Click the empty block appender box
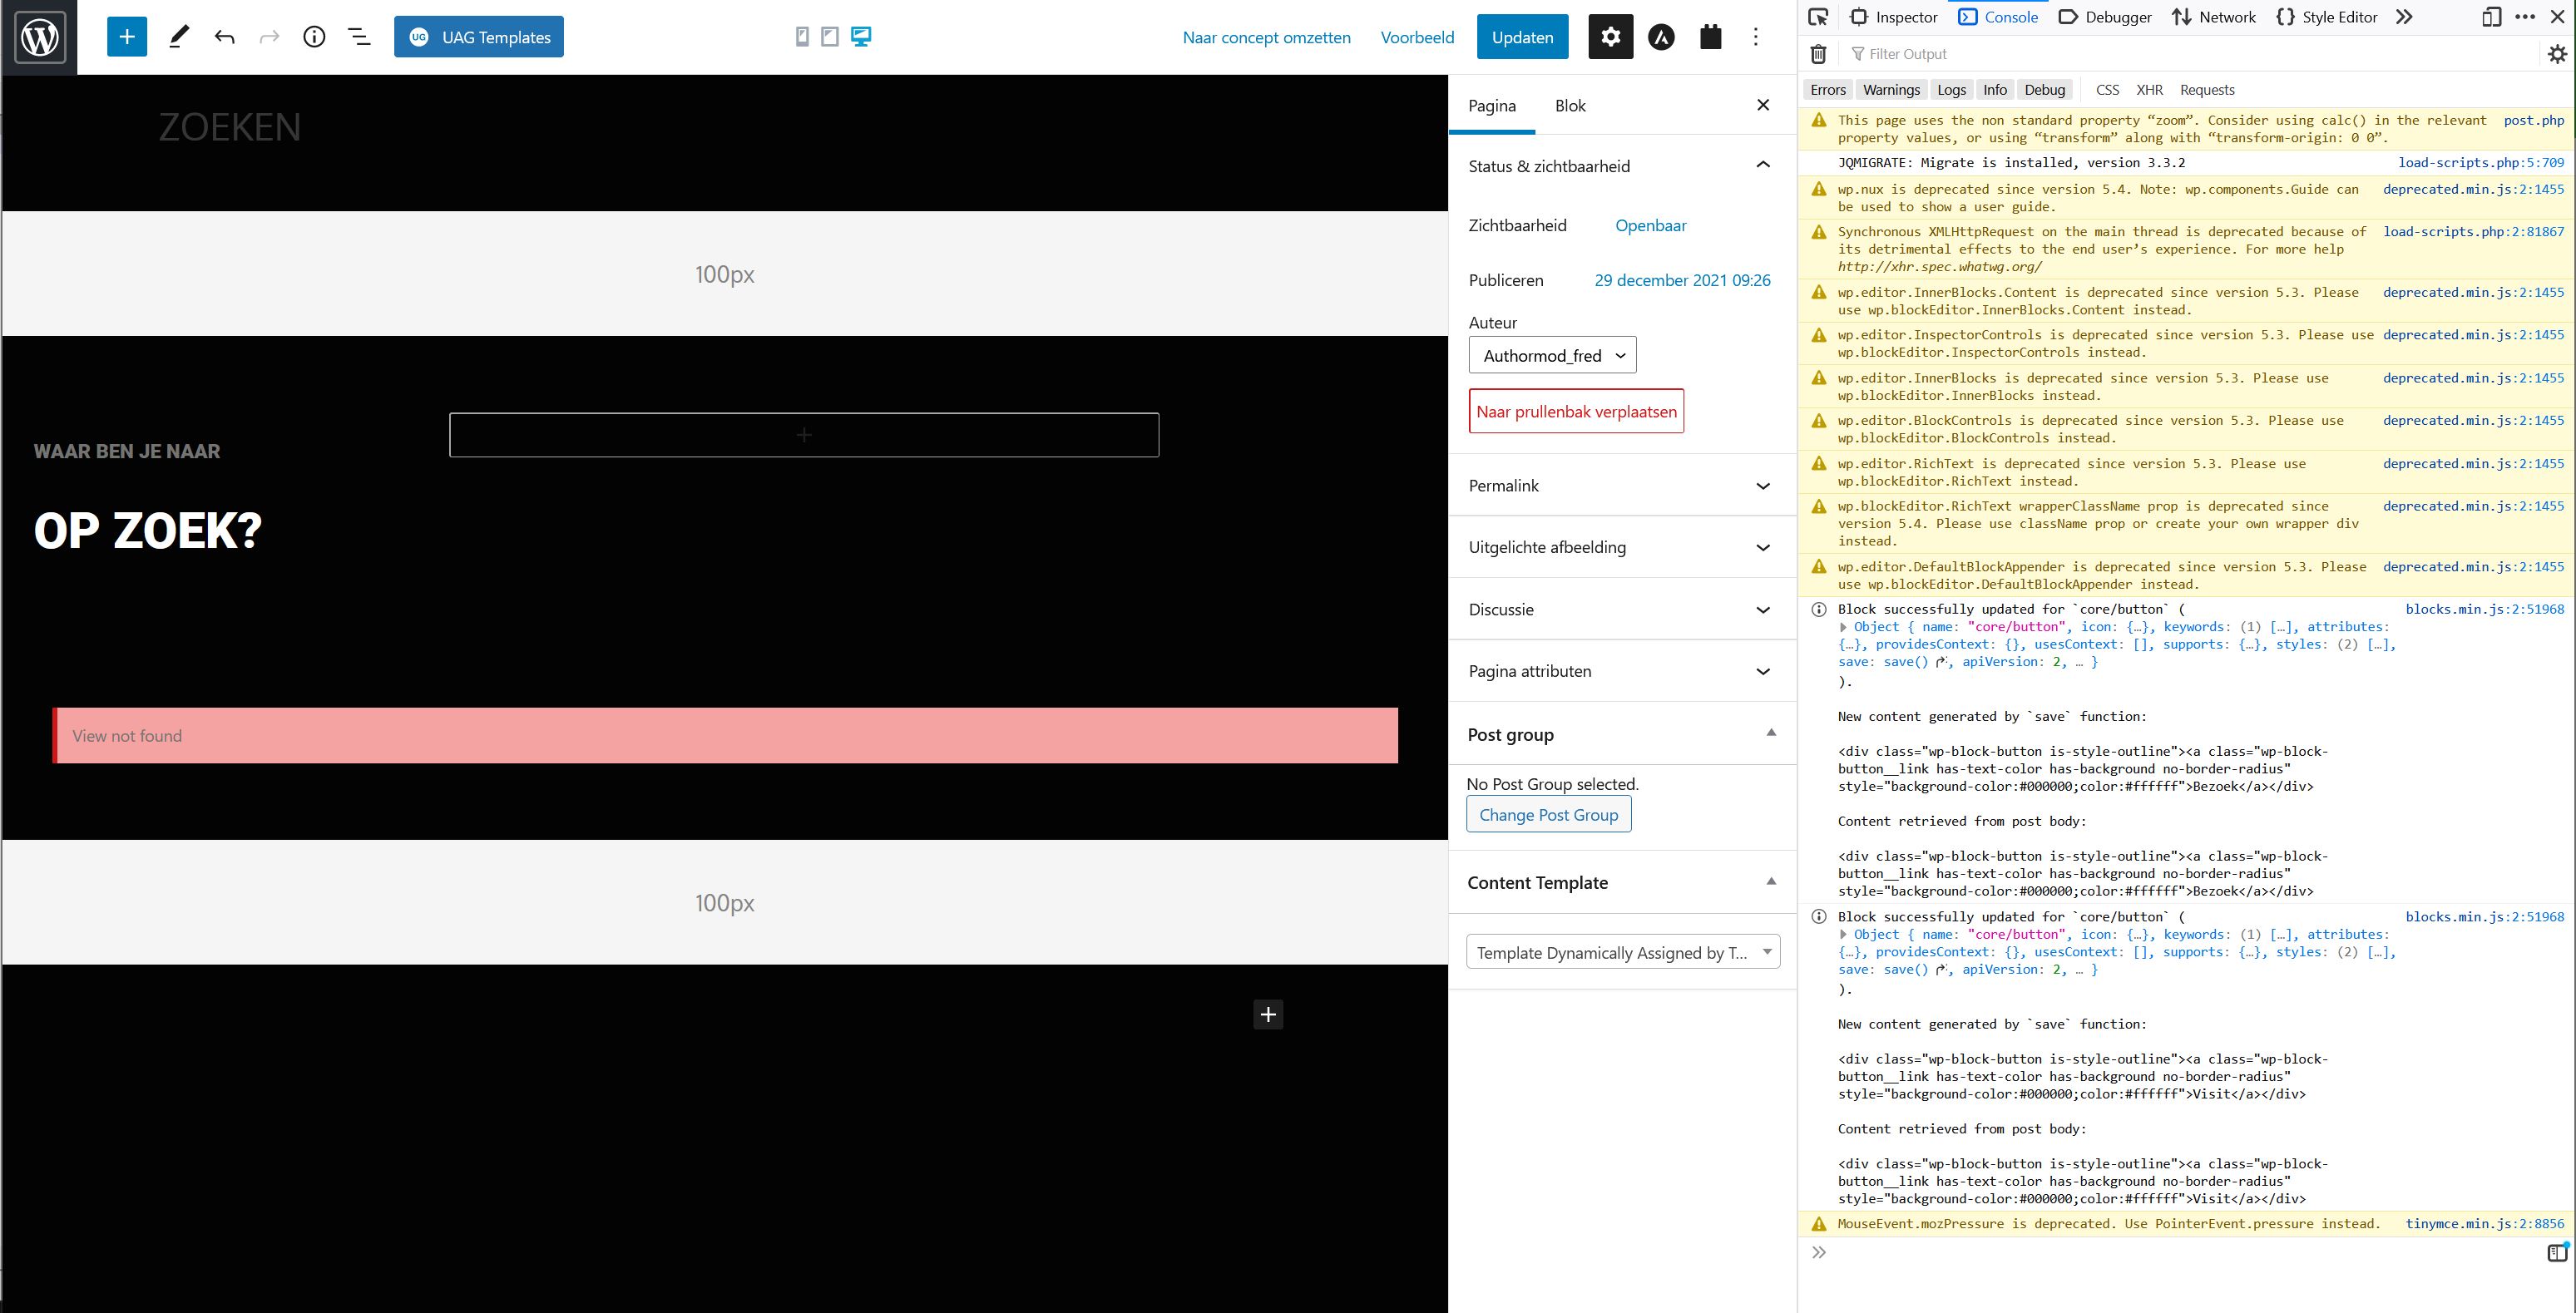Screen dimensions: 2576x1313 coord(804,435)
